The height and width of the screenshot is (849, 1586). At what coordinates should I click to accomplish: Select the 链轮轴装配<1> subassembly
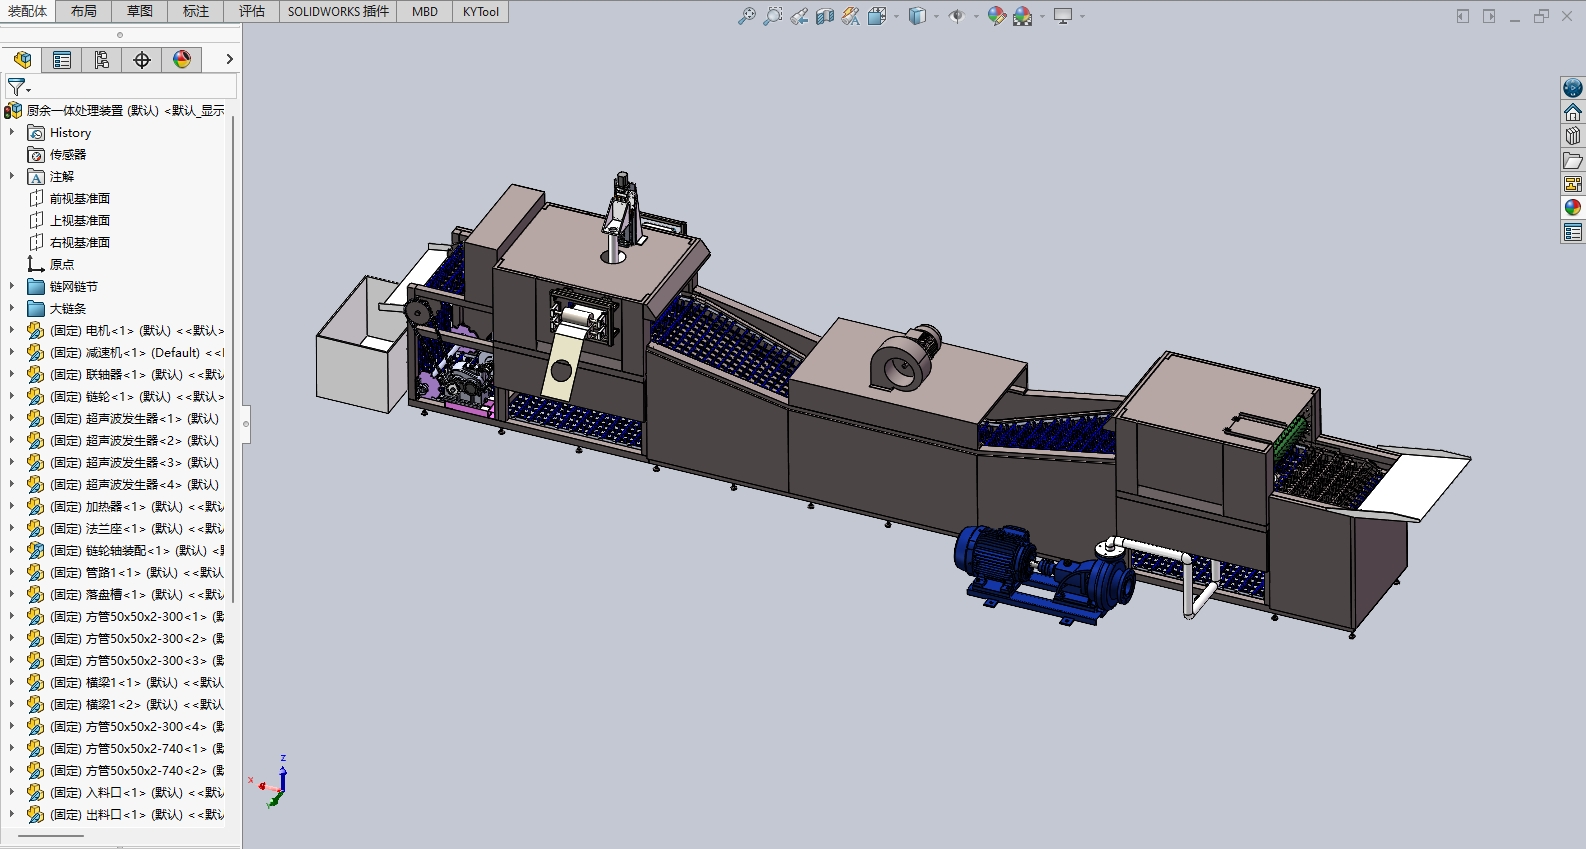coord(136,551)
